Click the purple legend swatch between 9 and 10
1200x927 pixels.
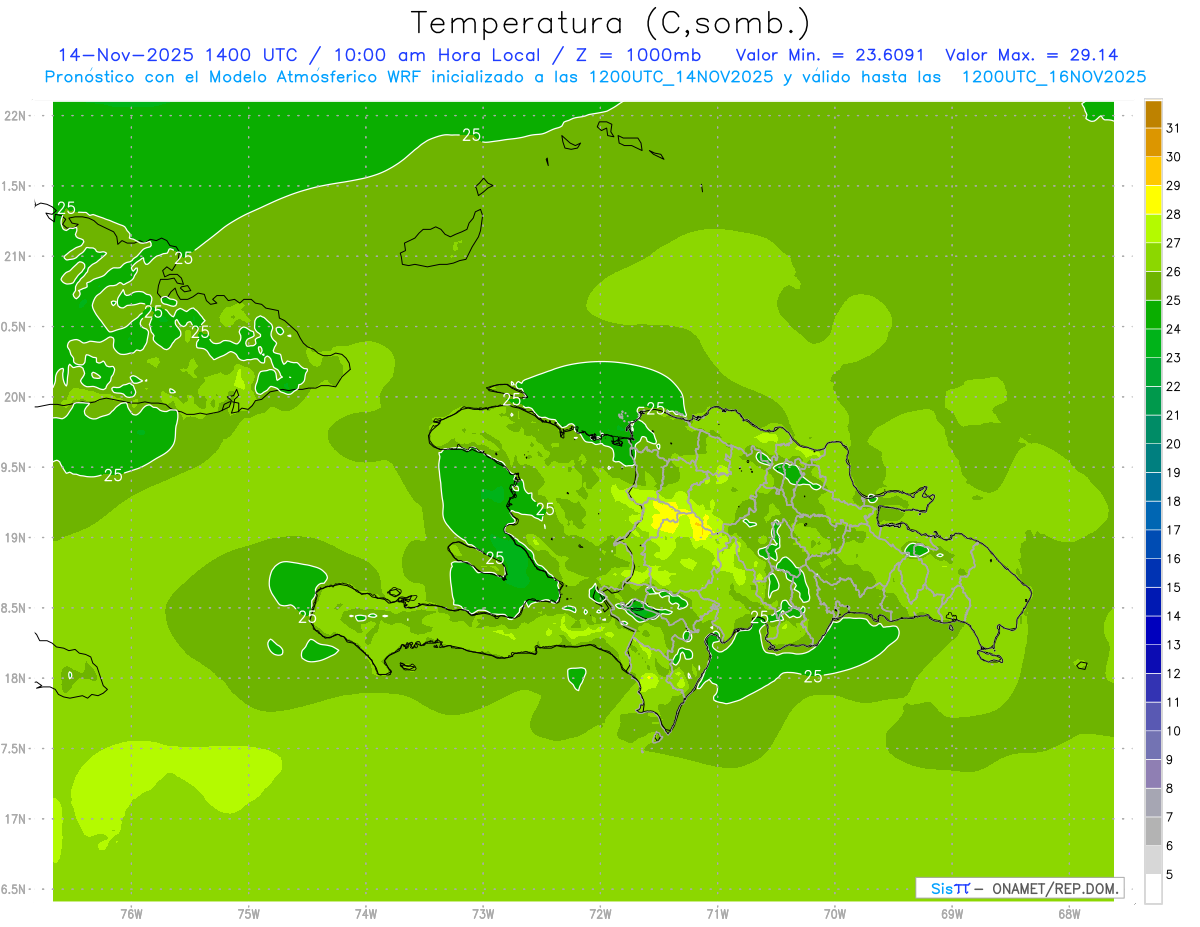1153,745
